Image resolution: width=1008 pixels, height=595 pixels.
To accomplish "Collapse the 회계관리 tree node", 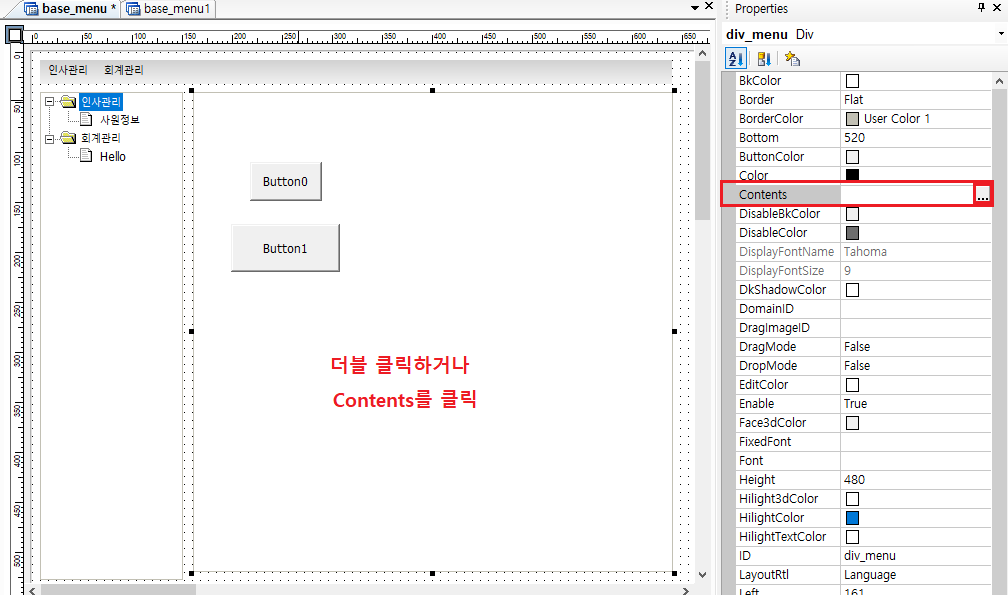I will pyautogui.click(x=50, y=138).
